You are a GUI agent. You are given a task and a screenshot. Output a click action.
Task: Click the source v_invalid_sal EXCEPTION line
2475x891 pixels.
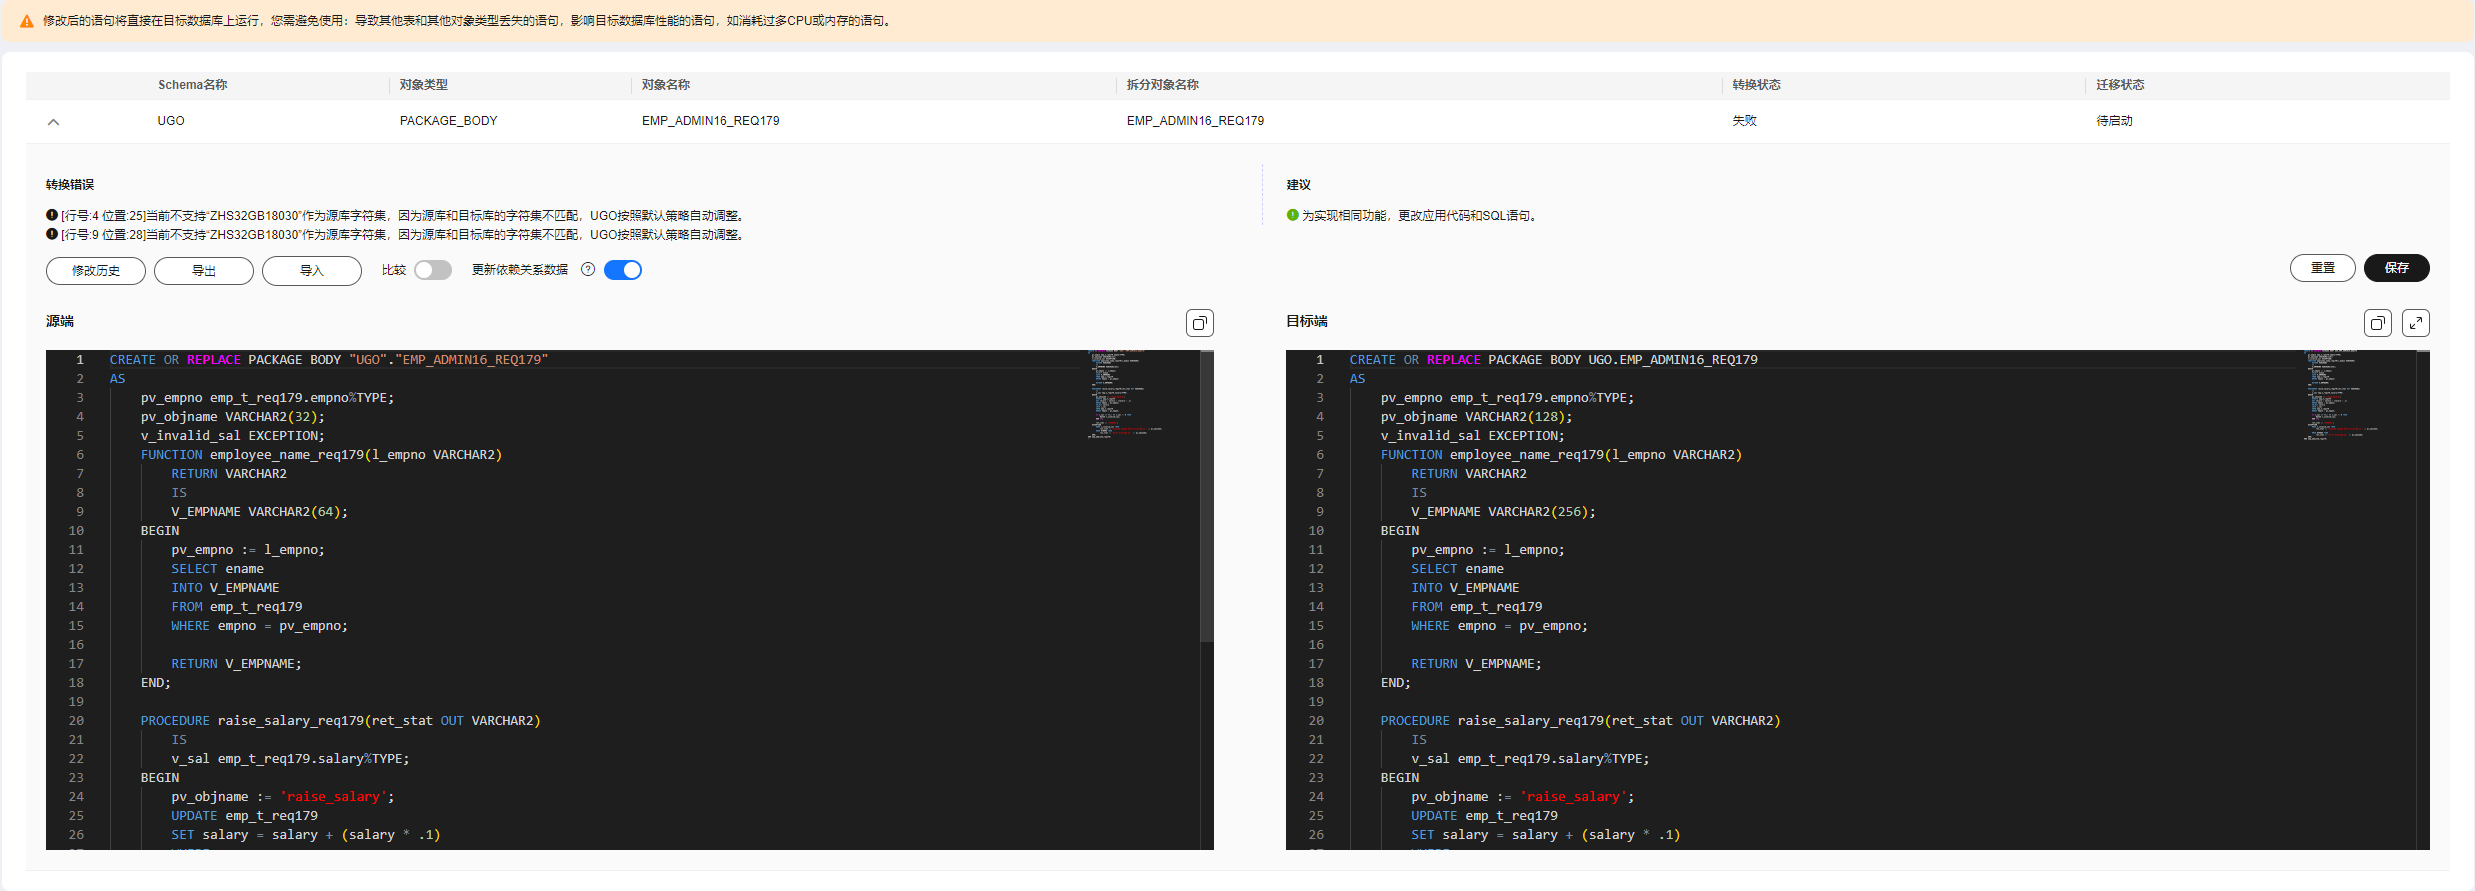pyautogui.click(x=233, y=436)
